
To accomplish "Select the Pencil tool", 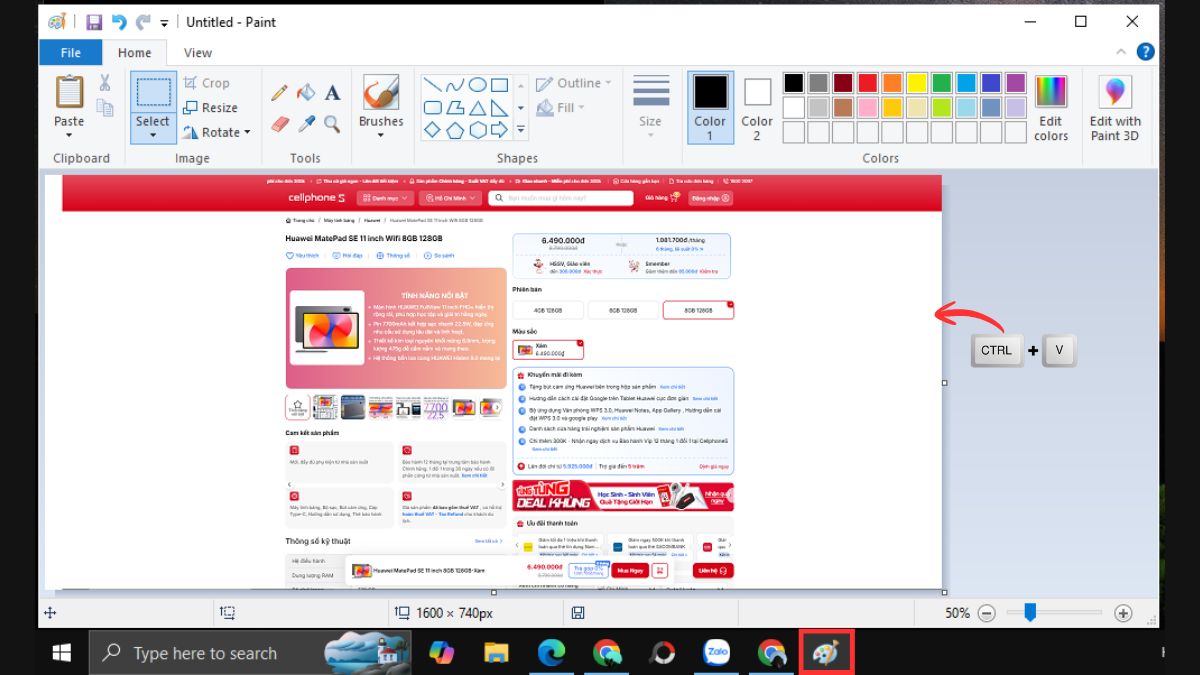I will click(x=279, y=93).
